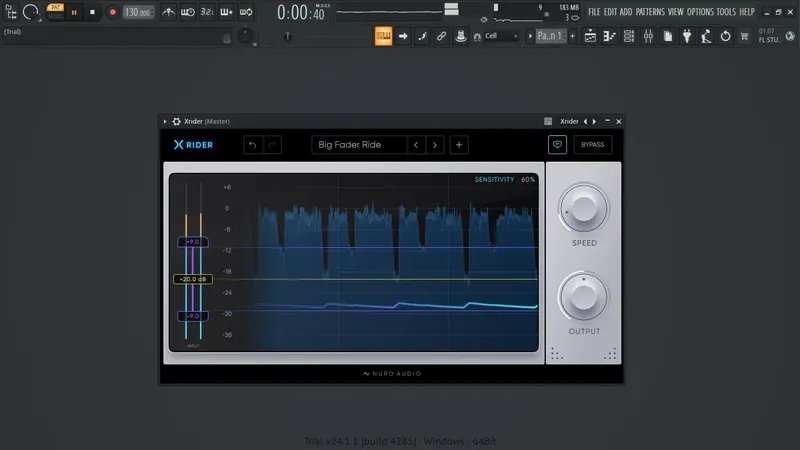The width and height of the screenshot is (800, 450).
Task: Open the PATTERNS menu
Action: (x=650, y=12)
